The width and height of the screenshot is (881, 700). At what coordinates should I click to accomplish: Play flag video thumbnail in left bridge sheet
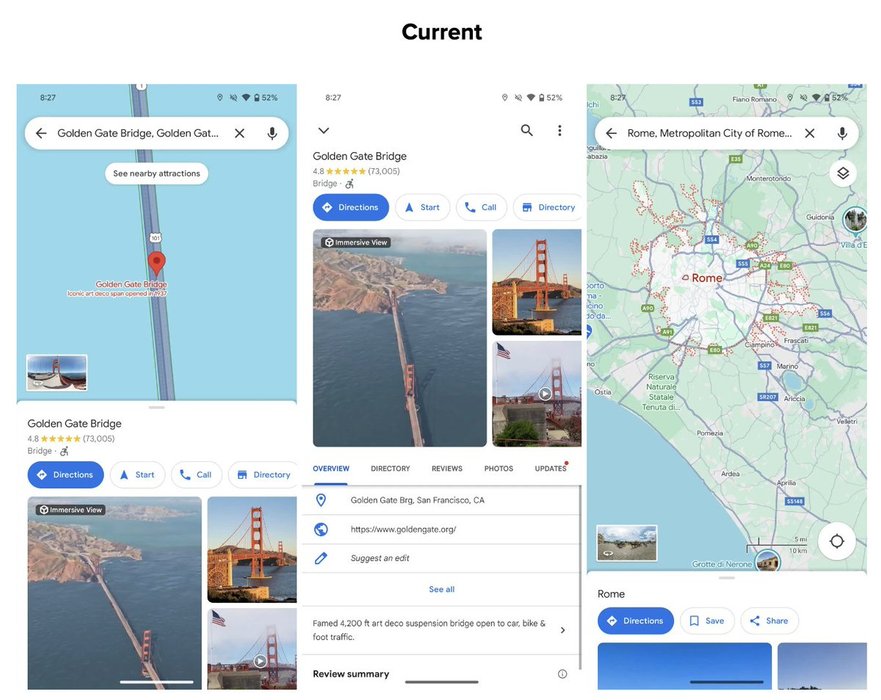coord(252,649)
